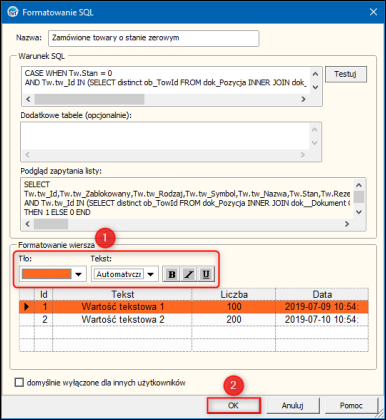
Task: Click inside Podgląd zapytania listy text box
Action: [x=187, y=198]
